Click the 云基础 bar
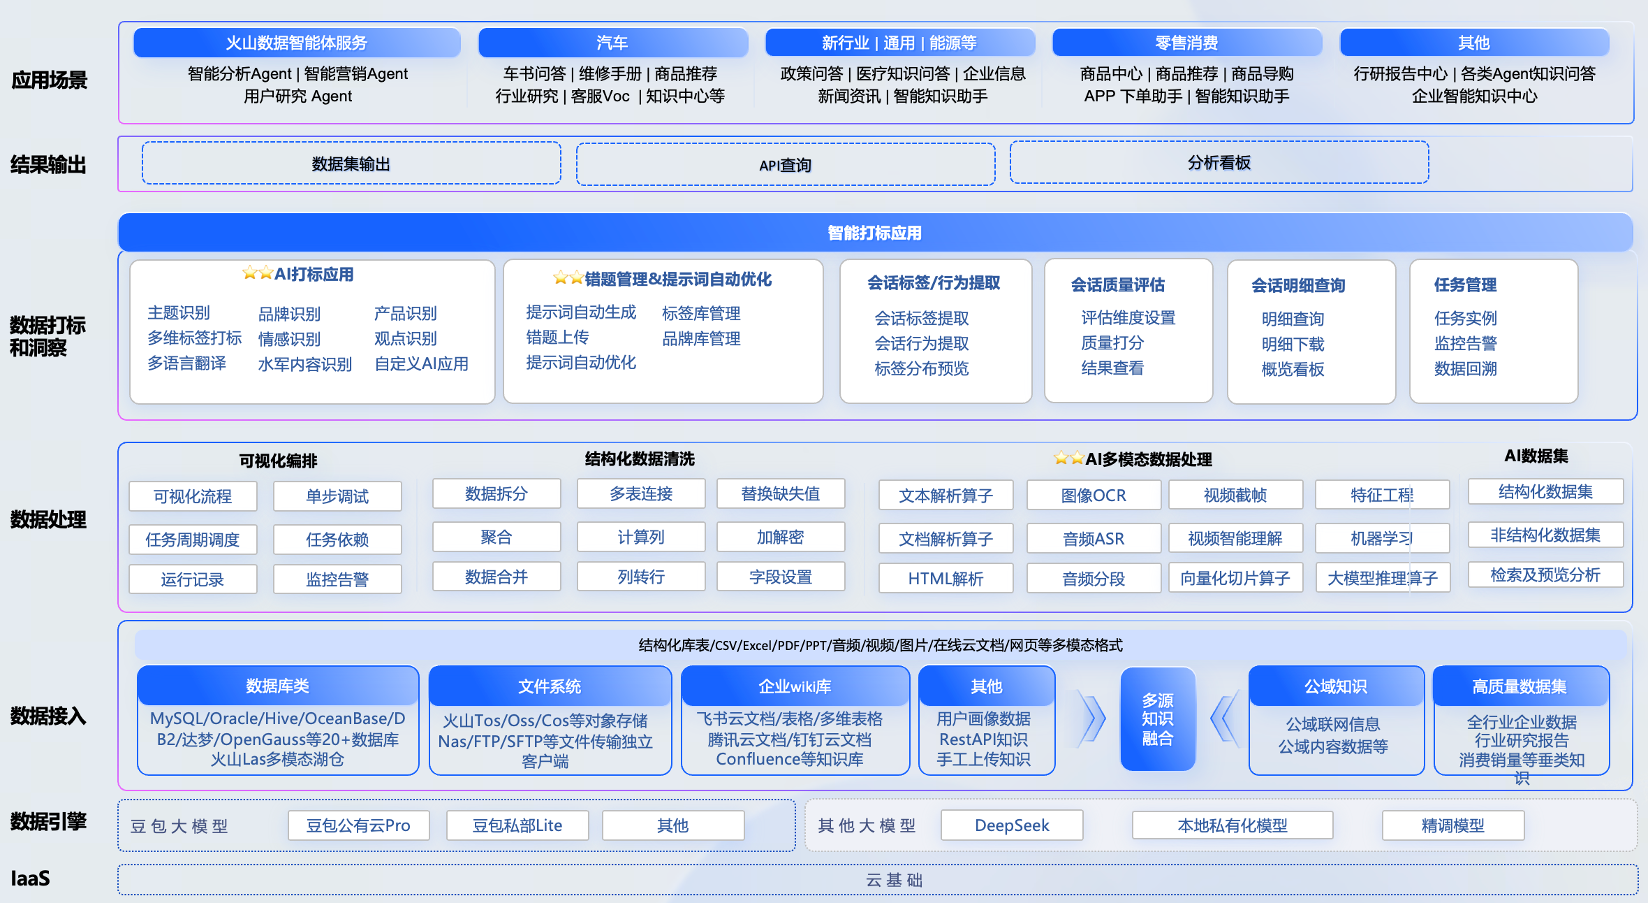 877,880
